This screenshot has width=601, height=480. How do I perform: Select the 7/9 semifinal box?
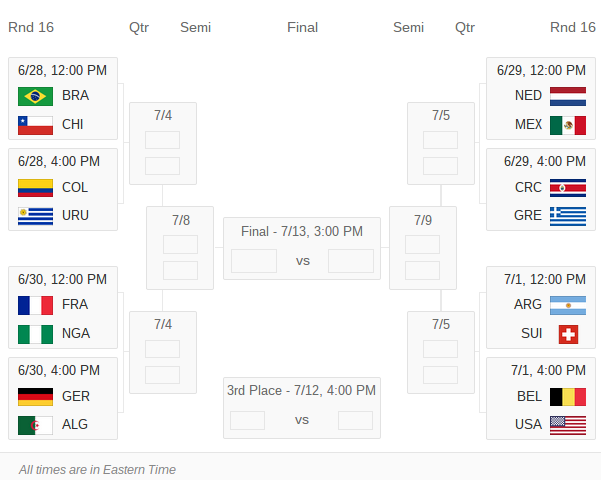pos(423,247)
